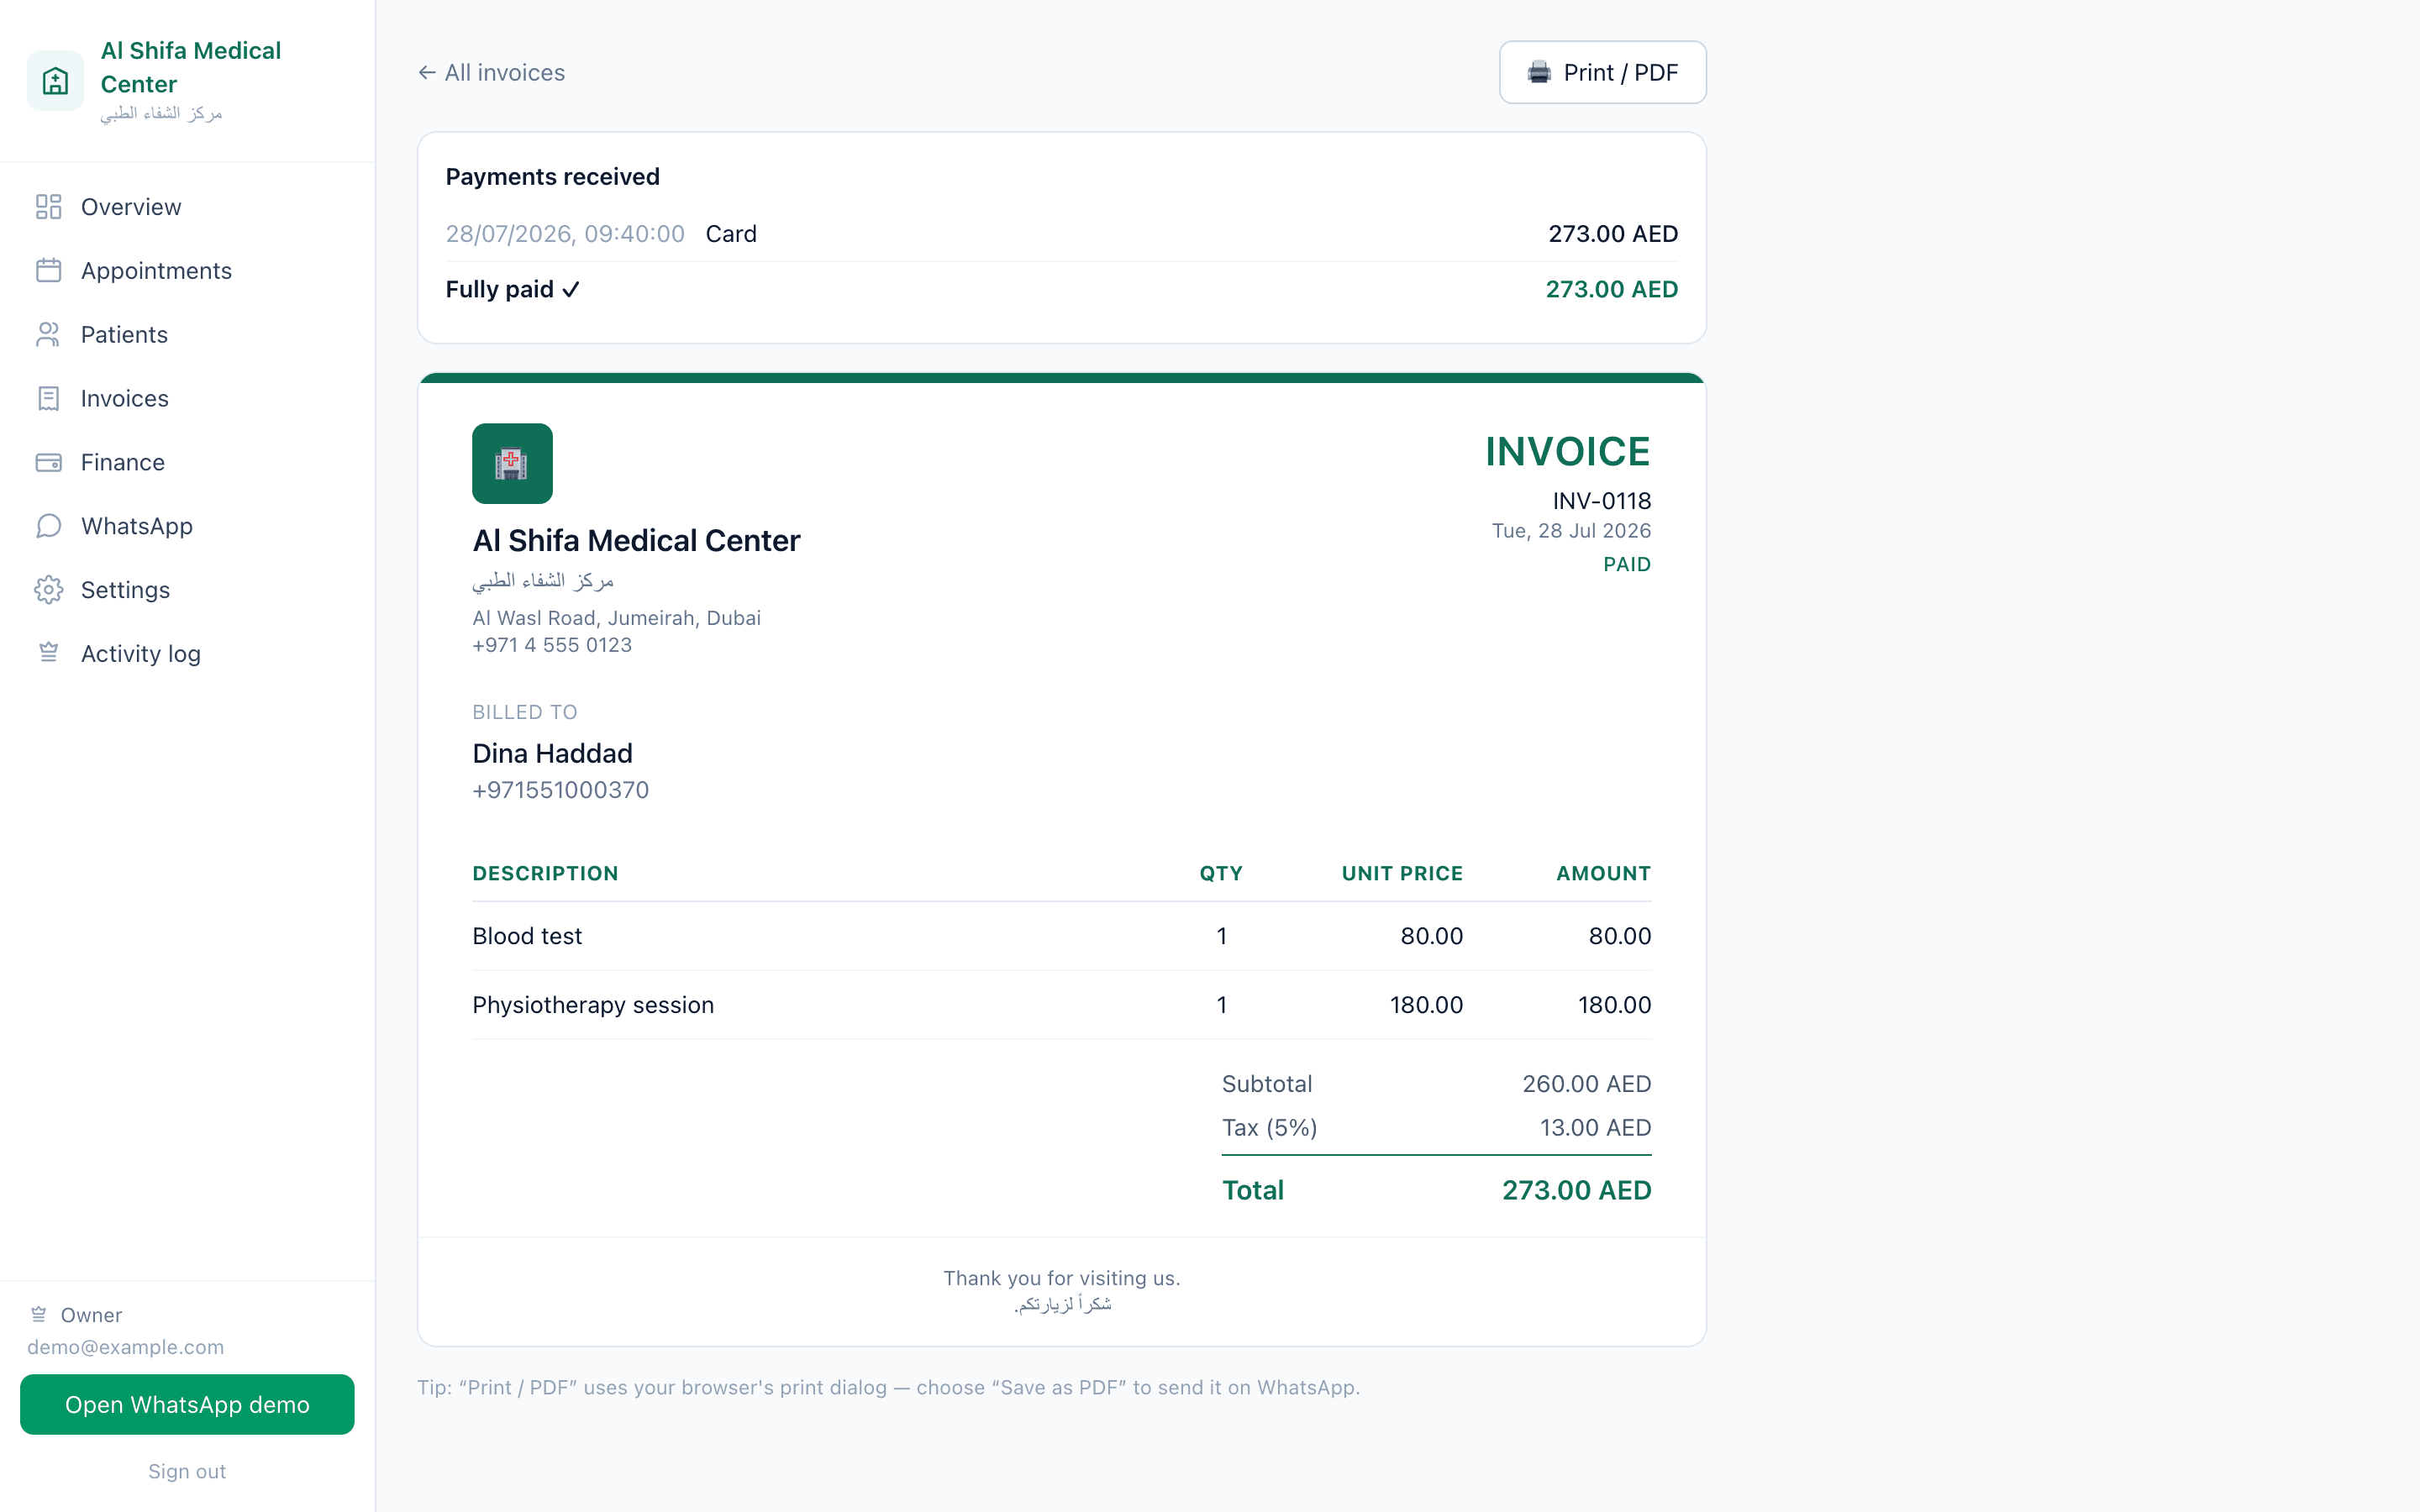The image size is (2420, 1512).
Task: Select Invoices in the sidebar
Action: 187,399
